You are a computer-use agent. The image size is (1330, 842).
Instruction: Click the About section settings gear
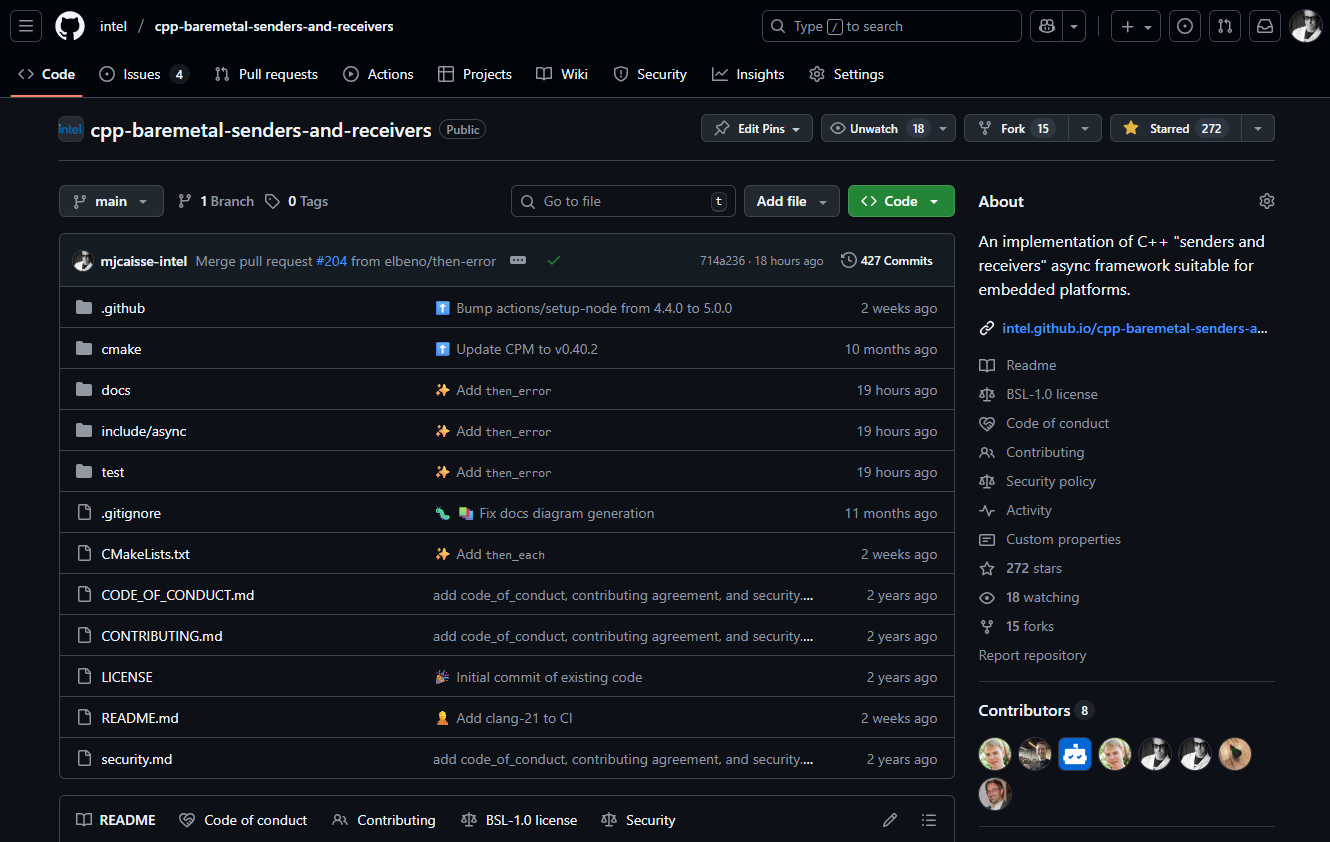pyautogui.click(x=1266, y=201)
